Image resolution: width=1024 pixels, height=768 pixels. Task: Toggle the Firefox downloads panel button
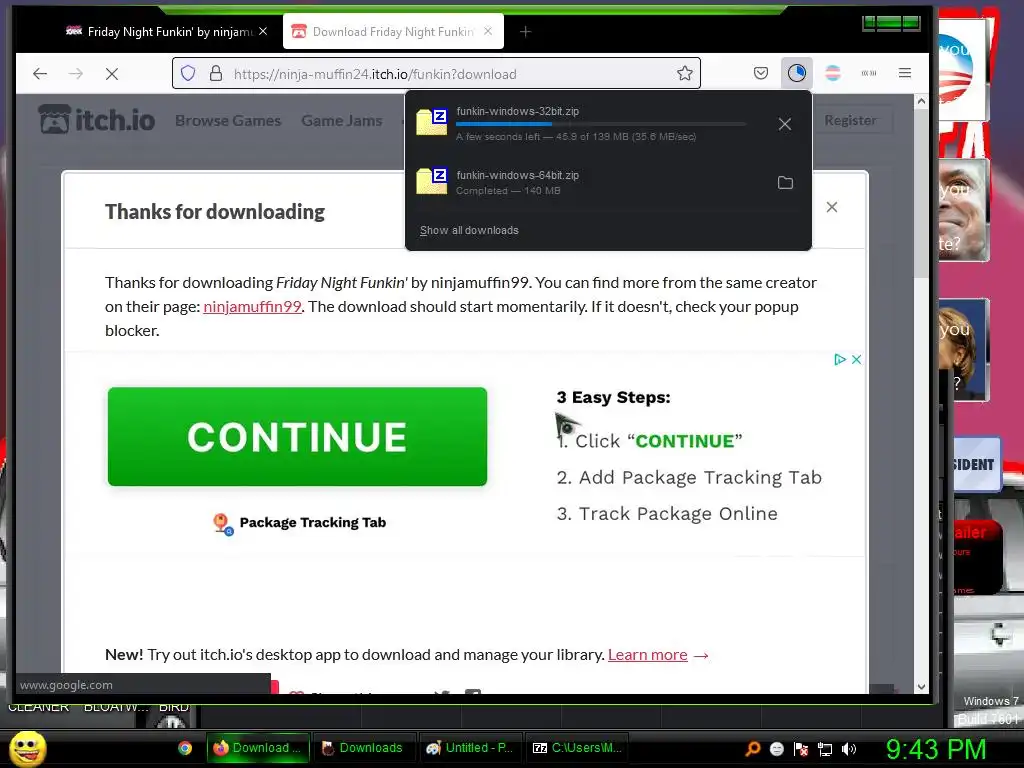pos(797,73)
